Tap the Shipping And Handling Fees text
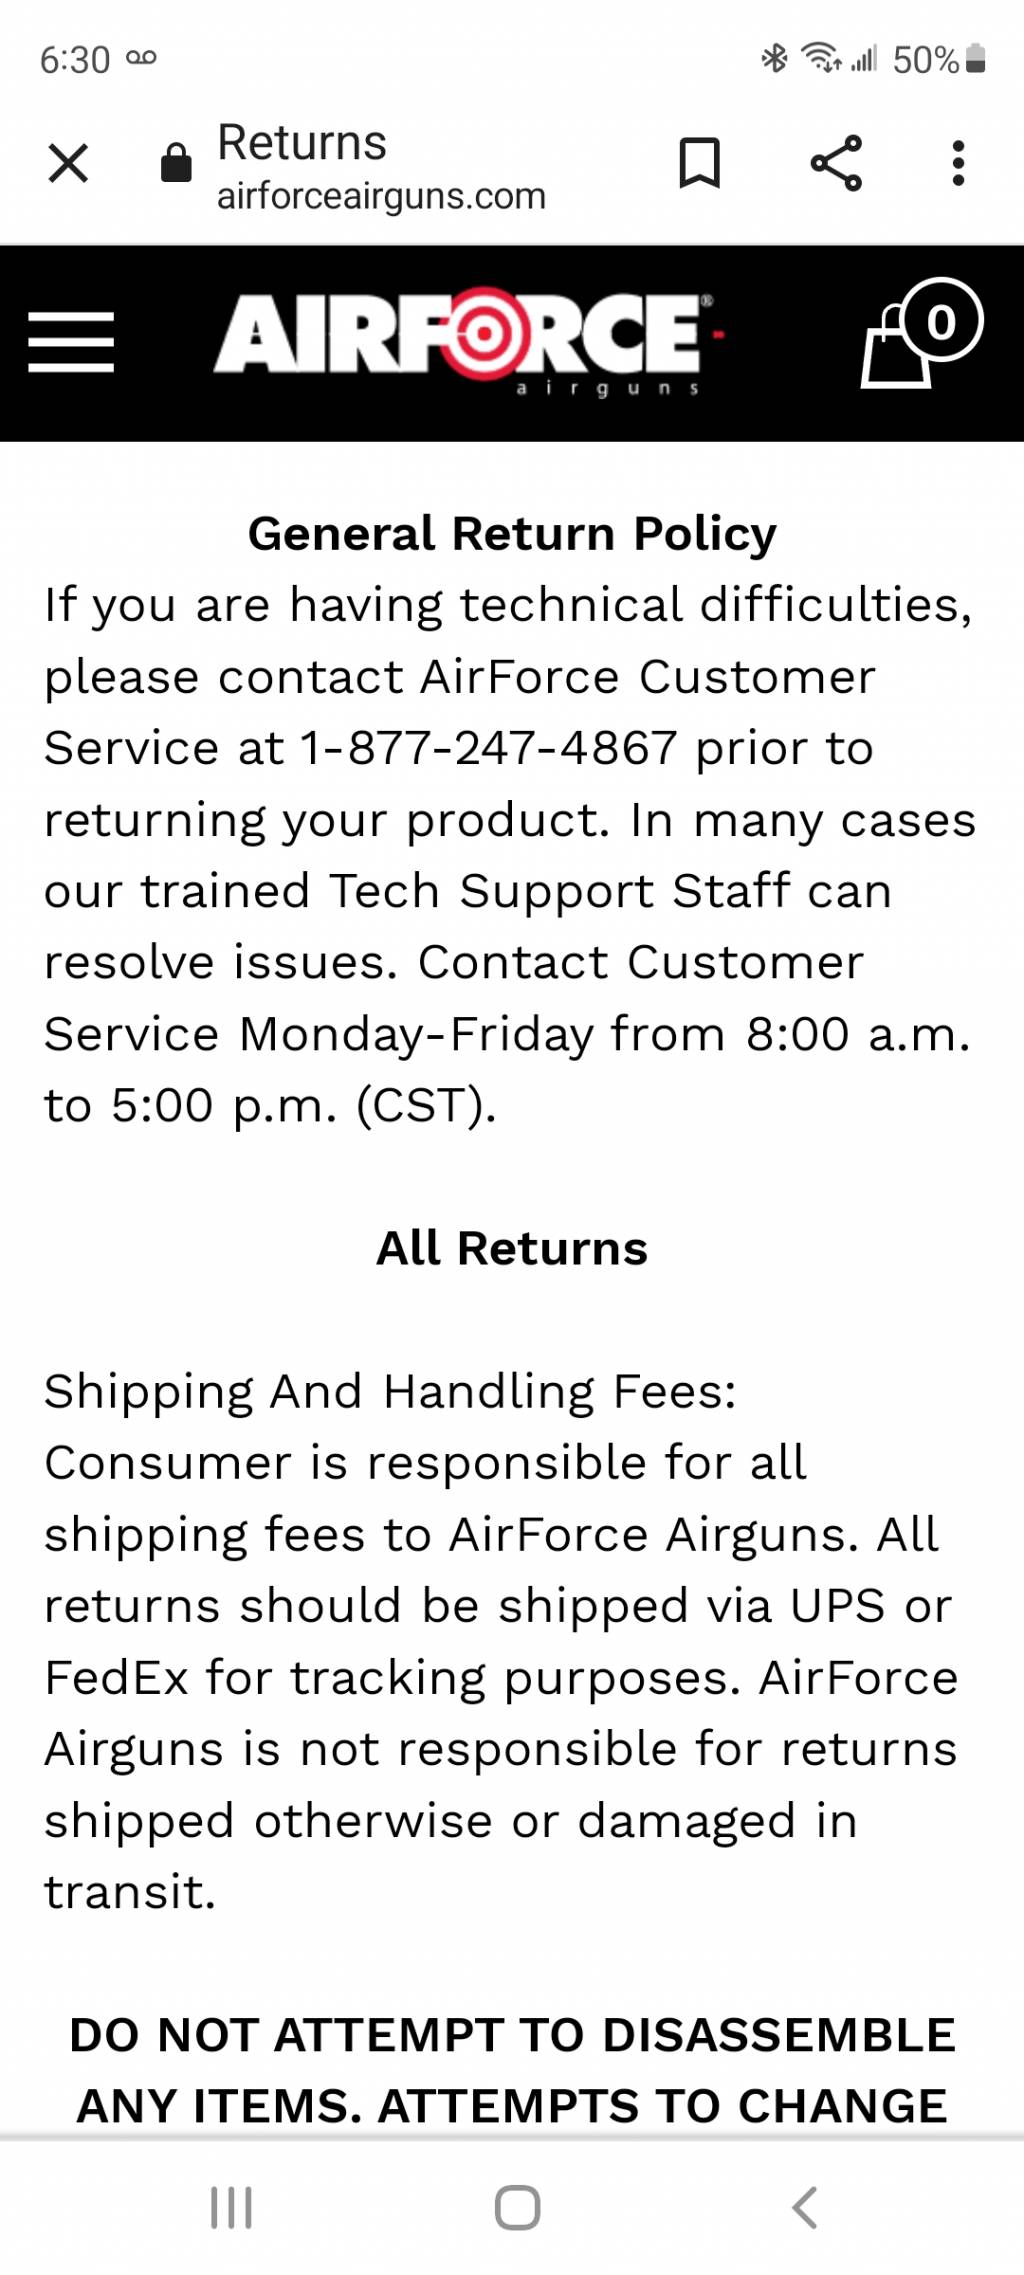This screenshot has height=2275, width=1024. [390, 1391]
